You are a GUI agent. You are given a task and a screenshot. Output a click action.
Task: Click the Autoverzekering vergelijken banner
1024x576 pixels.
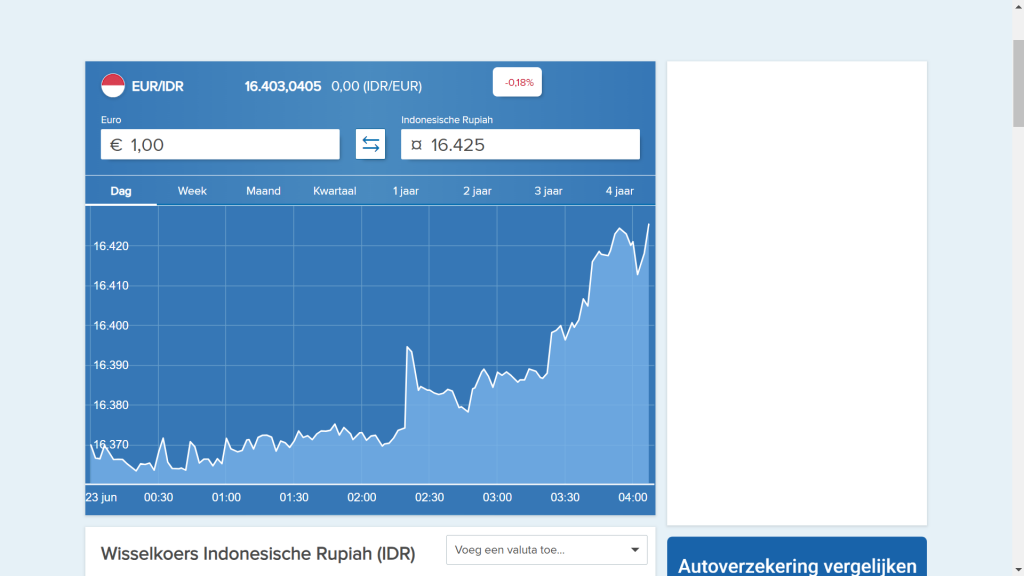[796, 560]
